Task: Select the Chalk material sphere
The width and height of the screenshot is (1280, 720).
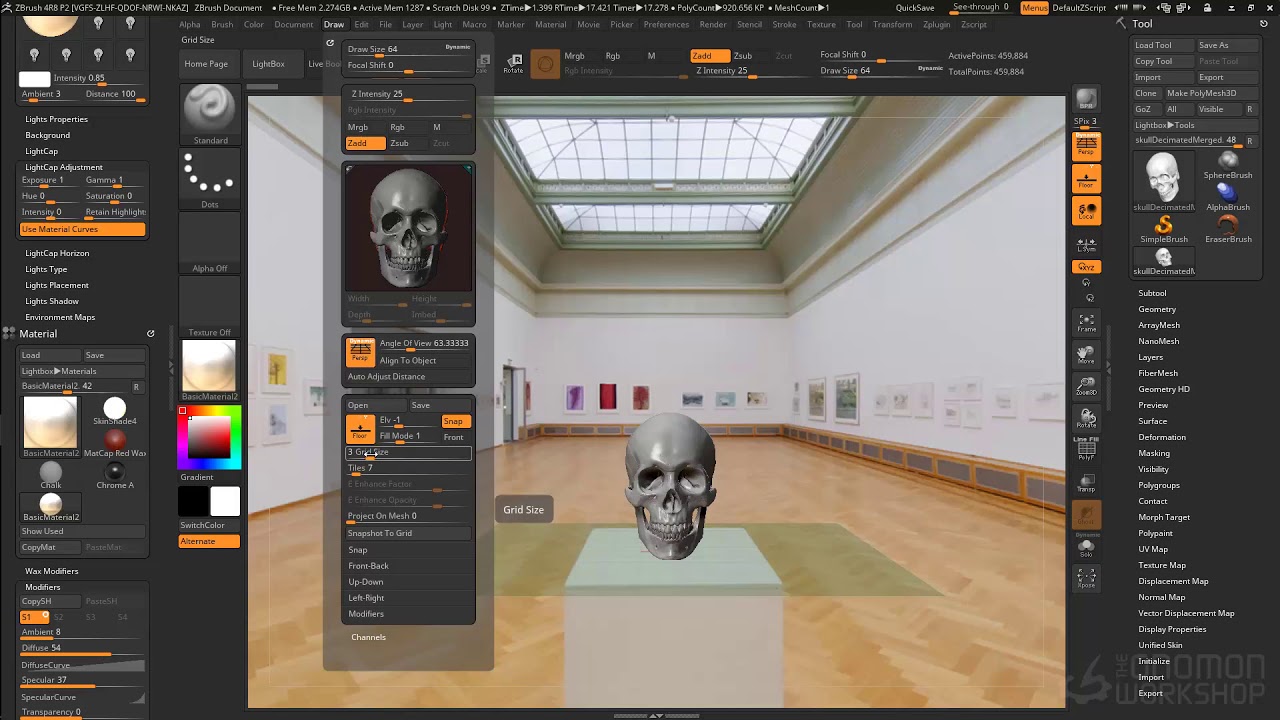Action: (x=51, y=475)
